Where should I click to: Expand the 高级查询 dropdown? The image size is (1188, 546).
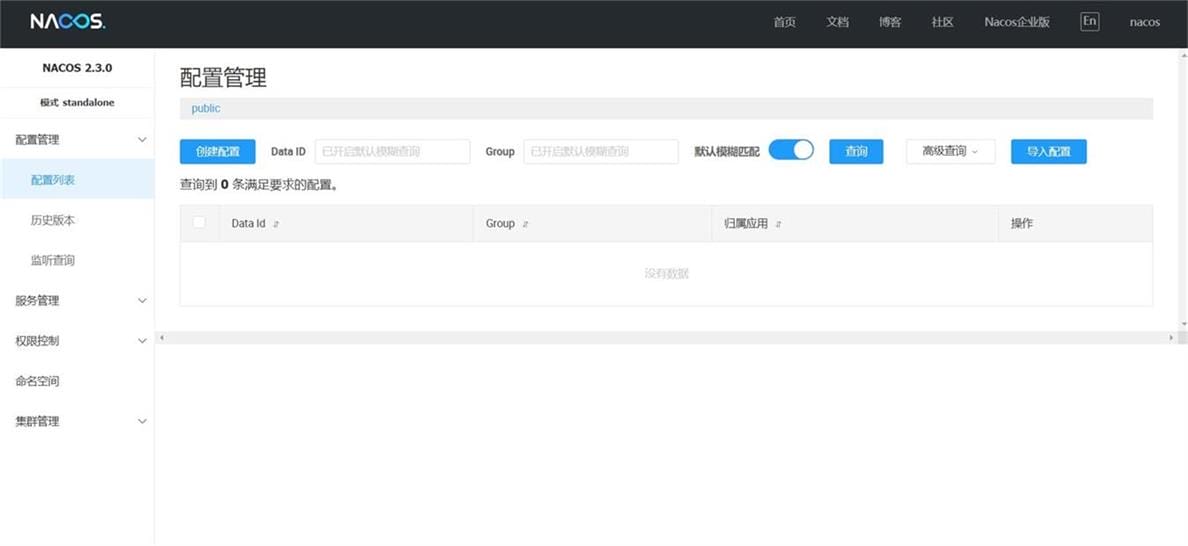950,151
